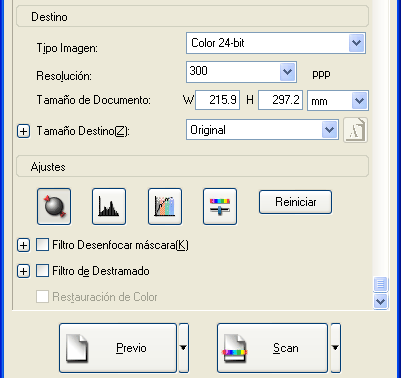Click the scrollbar down arrow
This screenshot has width=401, height=378.
click(x=381, y=302)
